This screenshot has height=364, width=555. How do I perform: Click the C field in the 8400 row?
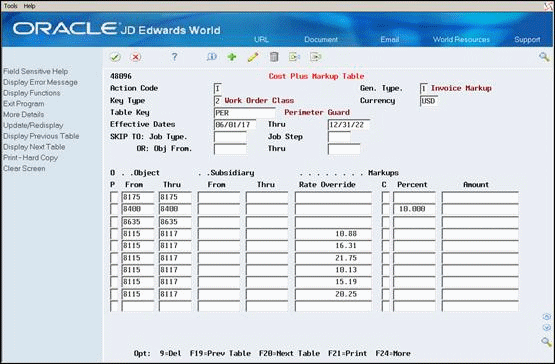(x=386, y=209)
